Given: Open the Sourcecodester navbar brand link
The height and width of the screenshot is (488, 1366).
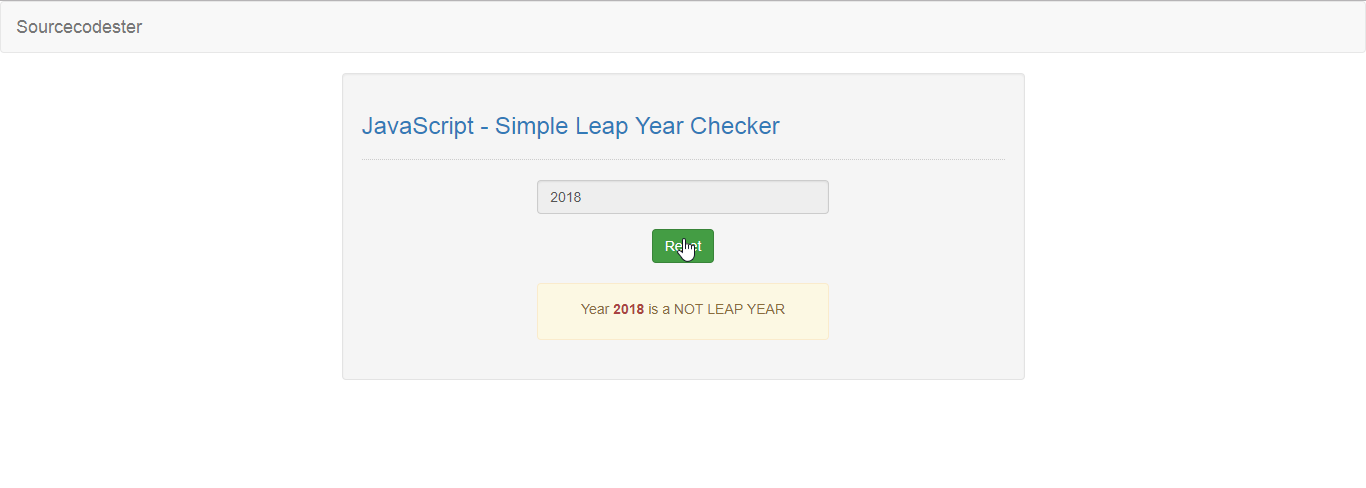Looking at the screenshot, I should pos(79,27).
